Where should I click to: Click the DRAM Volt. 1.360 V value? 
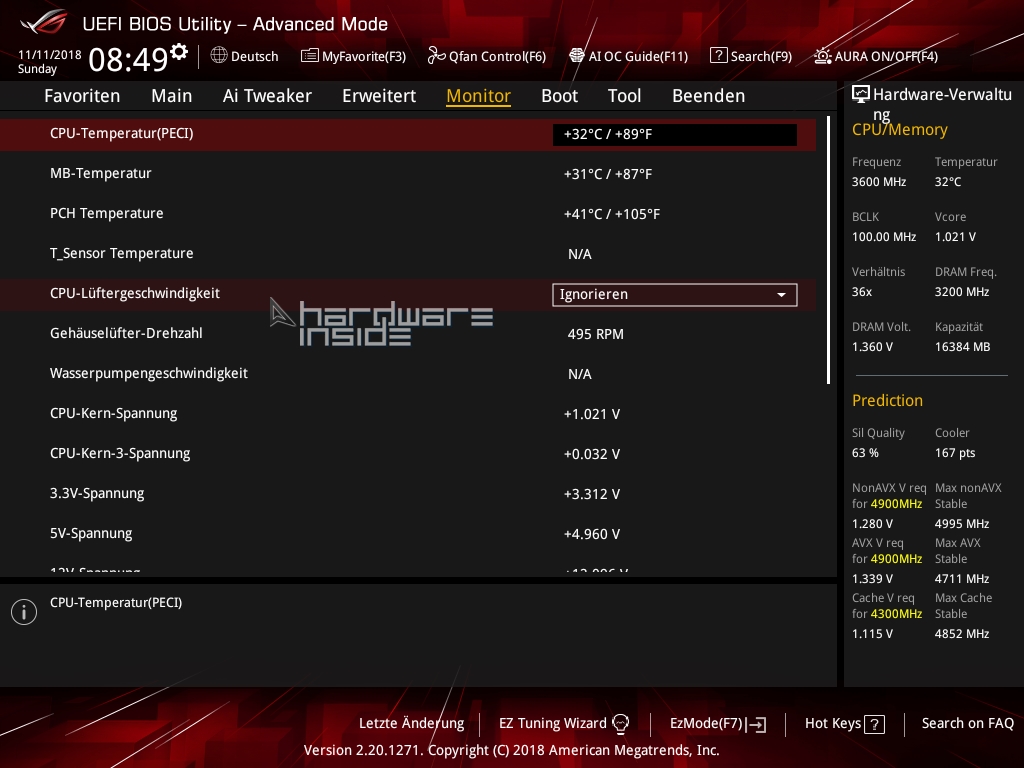(x=872, y=347)
